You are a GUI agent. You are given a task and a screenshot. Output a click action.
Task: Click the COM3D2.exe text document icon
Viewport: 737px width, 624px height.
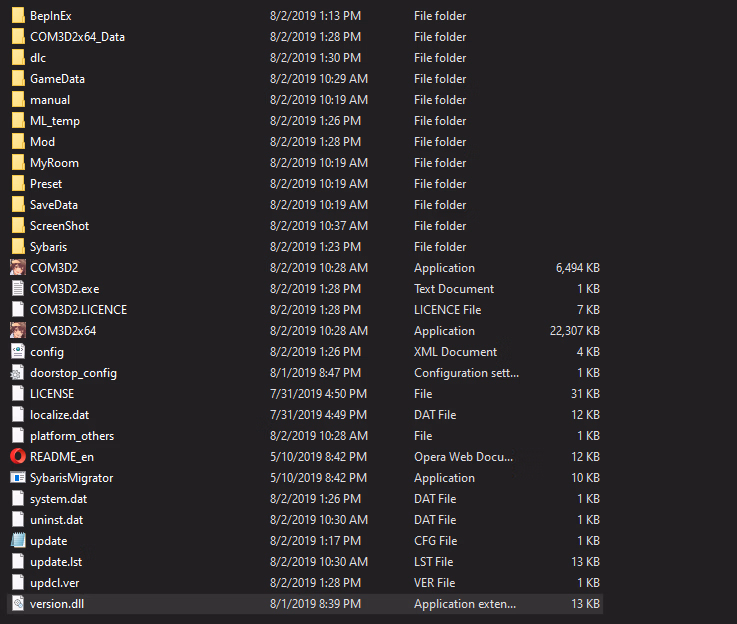18,289
